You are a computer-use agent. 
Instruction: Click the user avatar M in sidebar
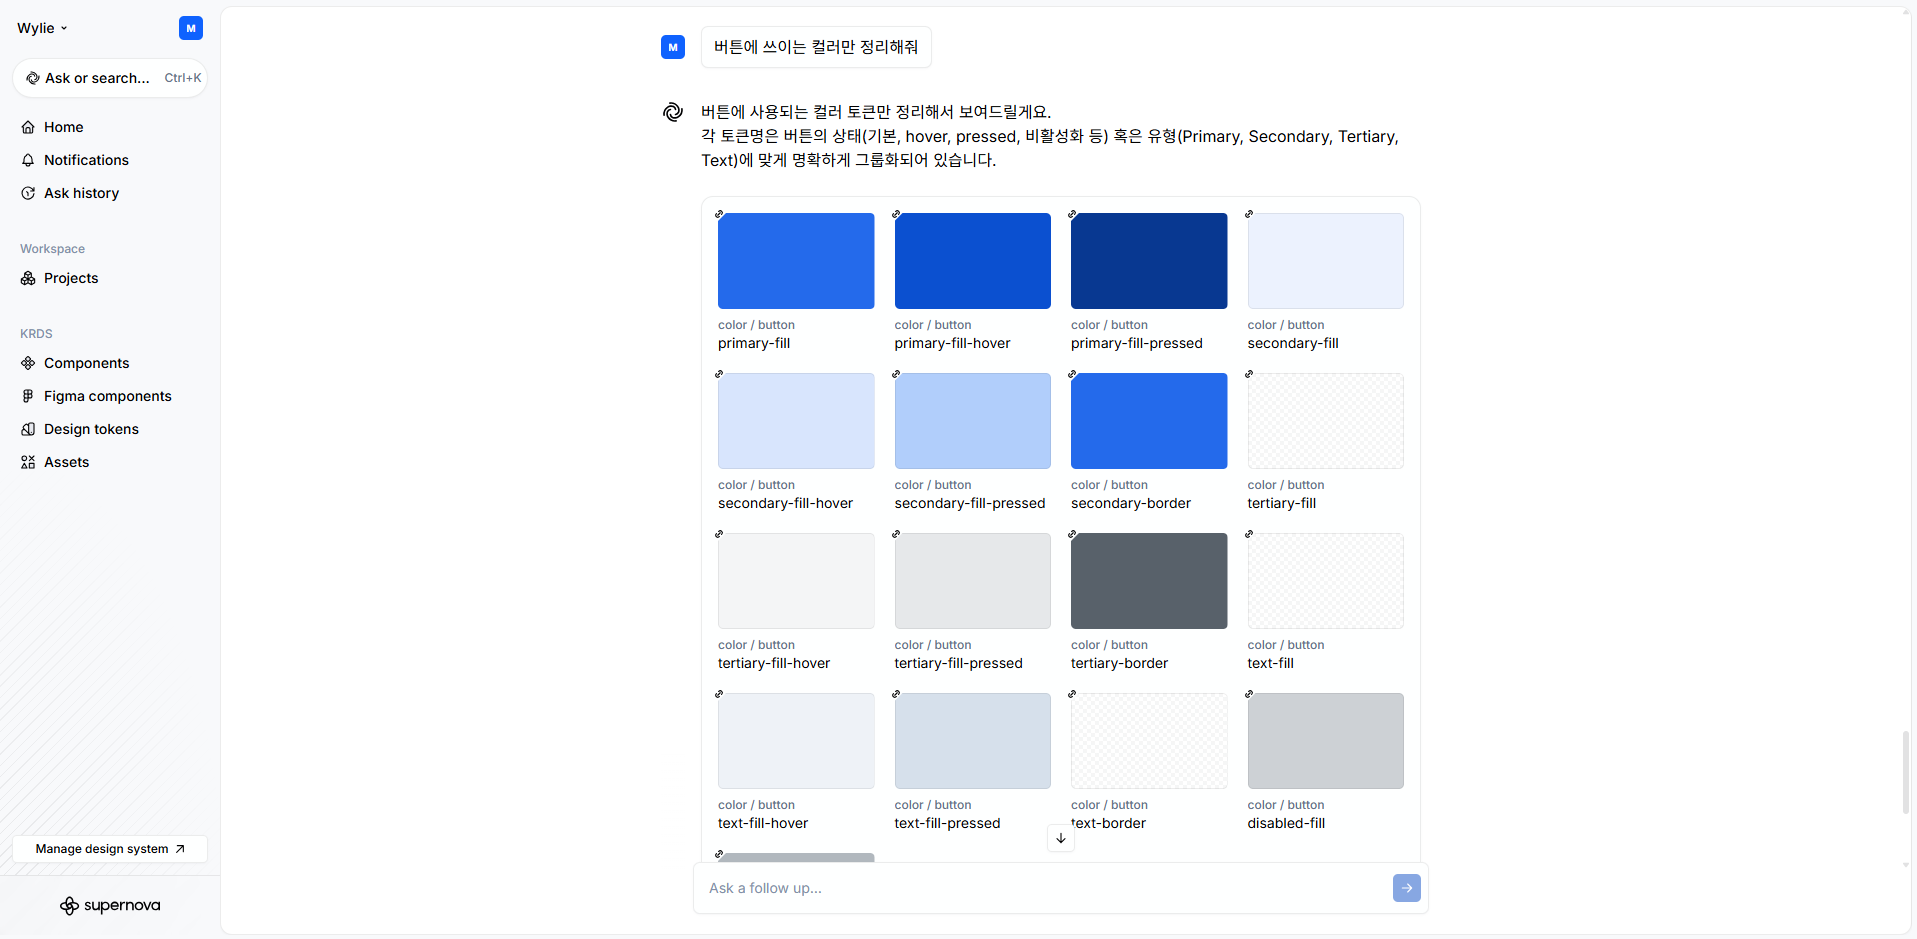point(191,28)
